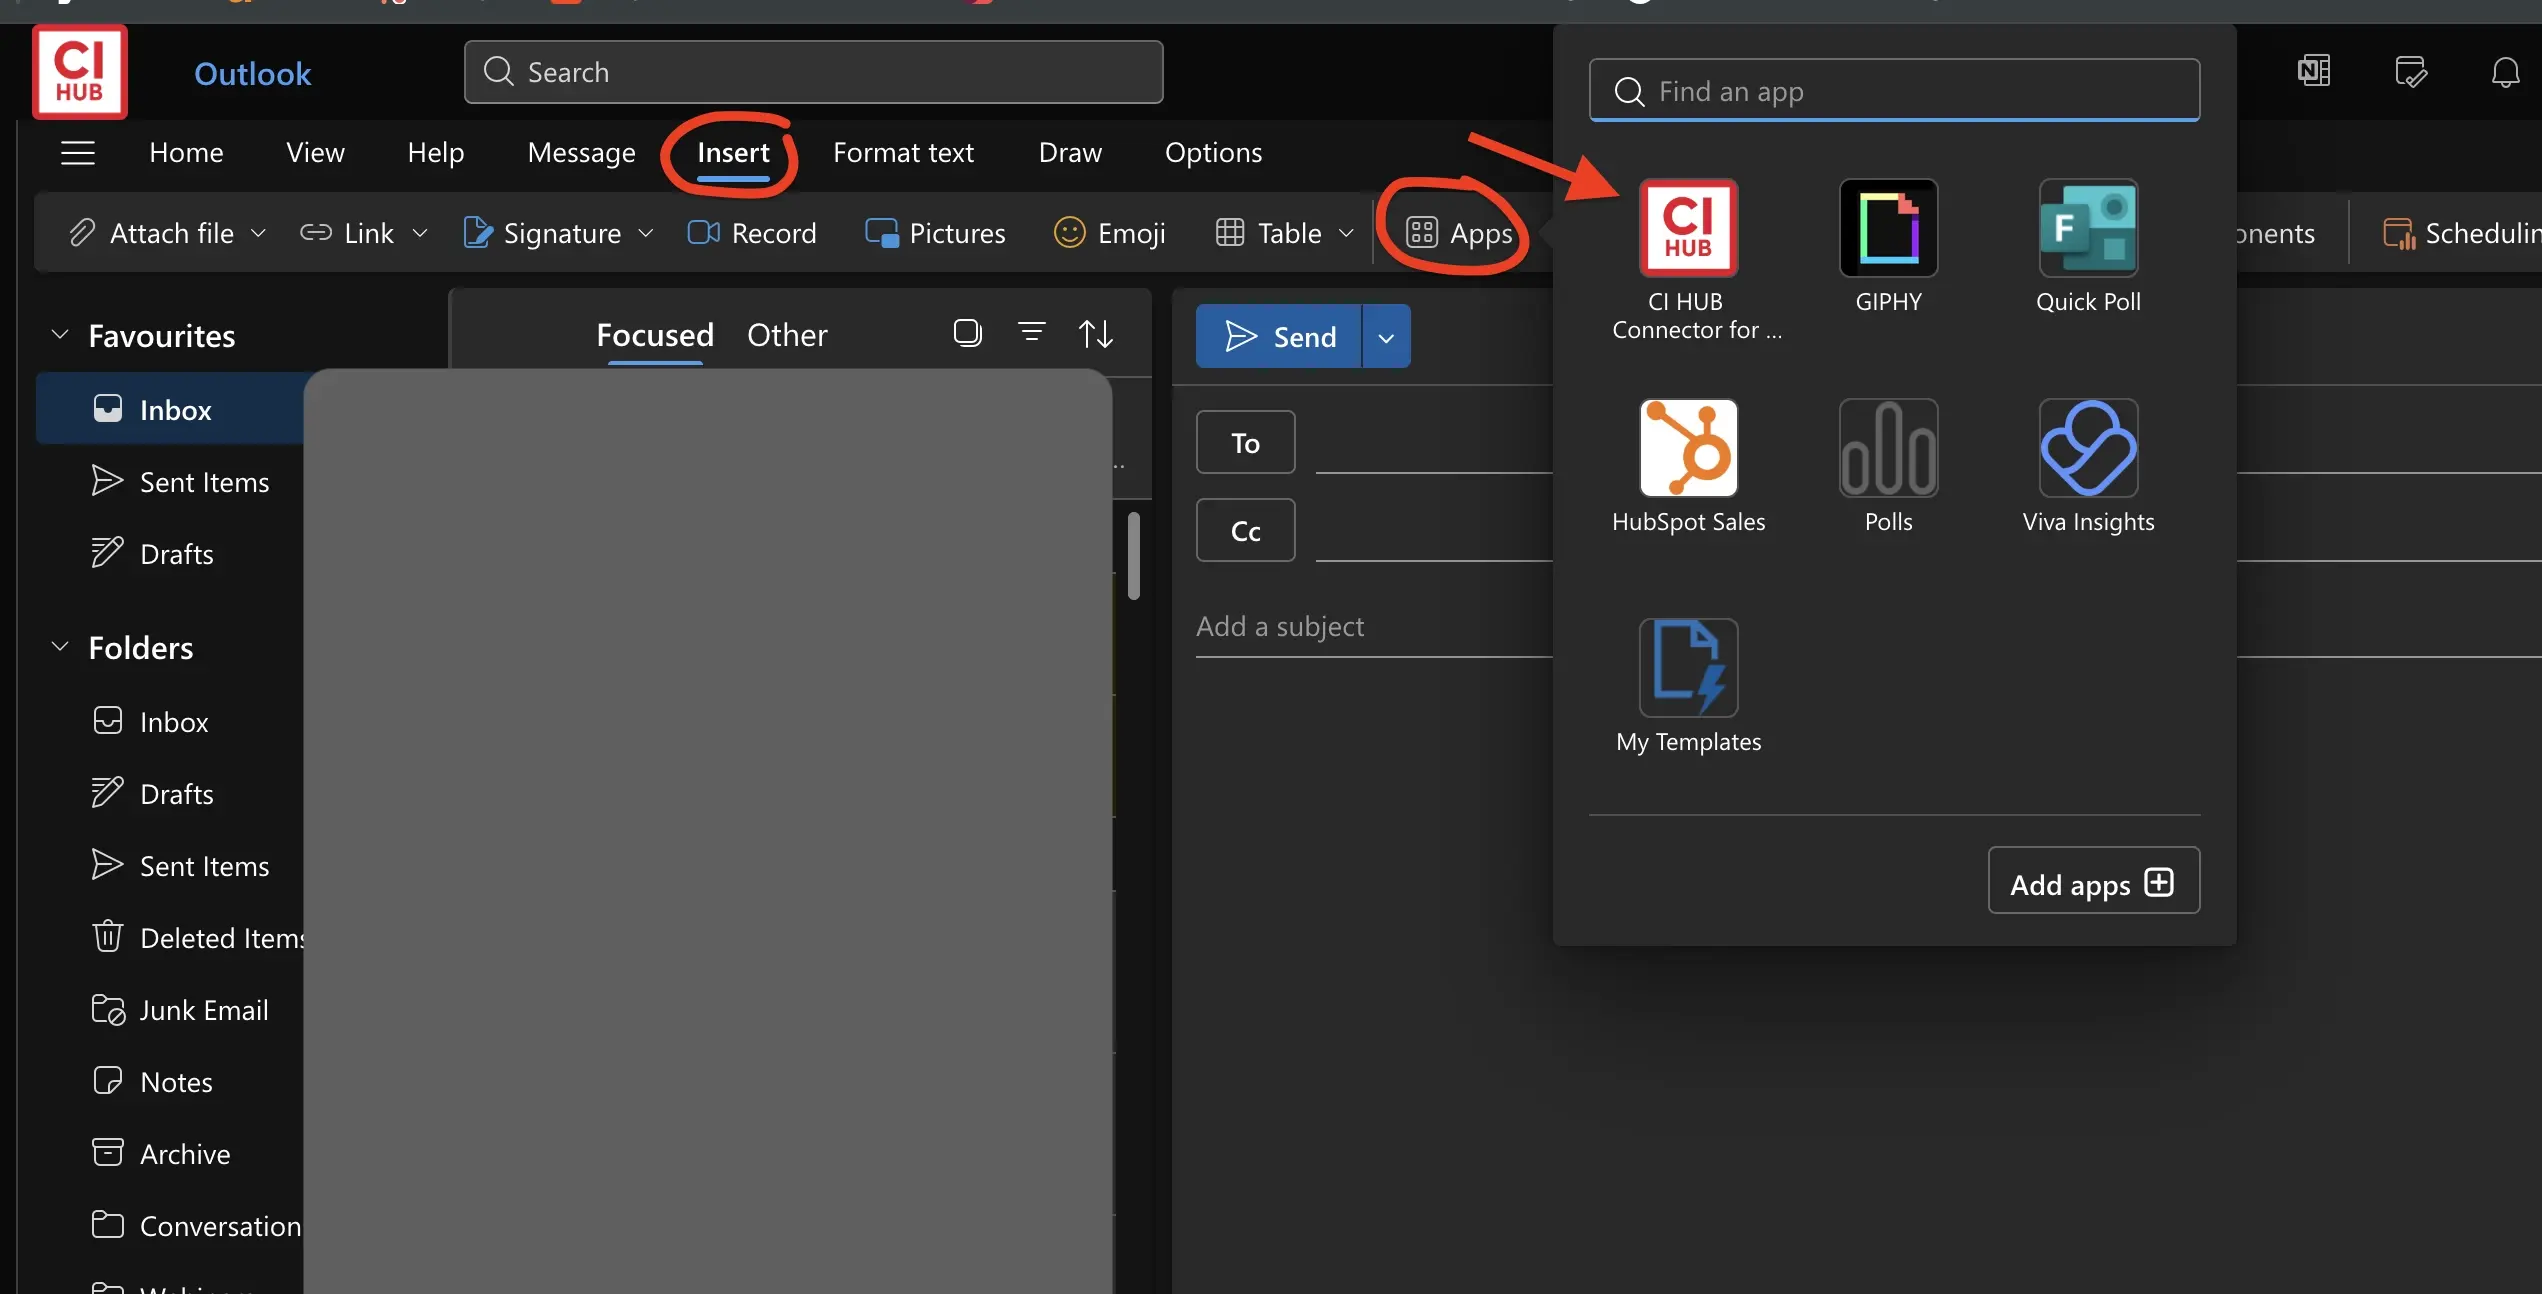
Task: Switch to the Focused inbox tab
Action: point(655,334)
